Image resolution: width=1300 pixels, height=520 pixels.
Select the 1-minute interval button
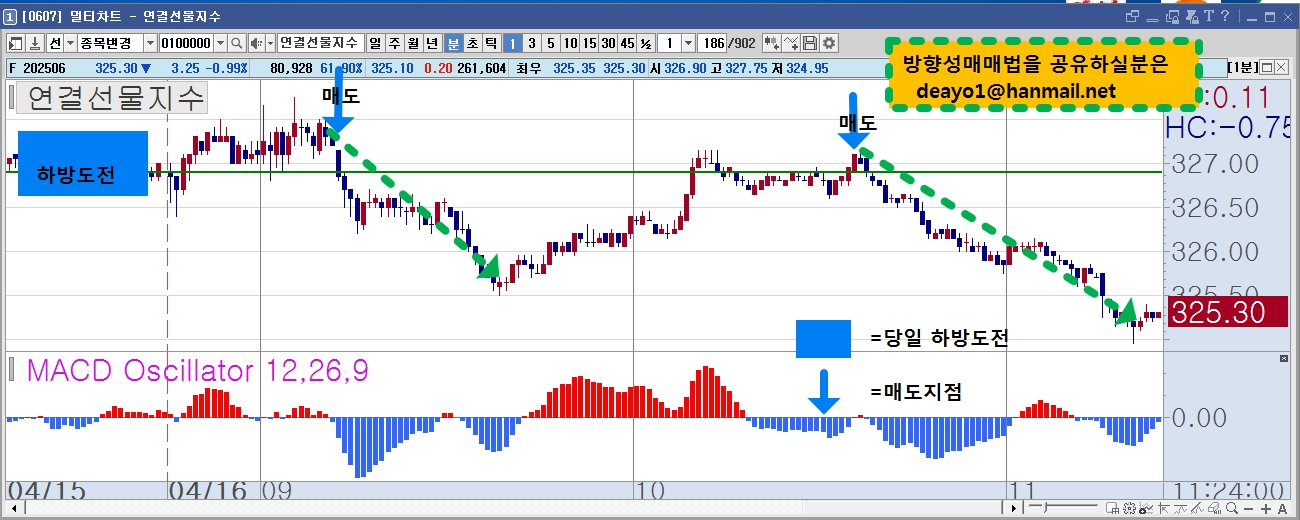tap(511, 43)
